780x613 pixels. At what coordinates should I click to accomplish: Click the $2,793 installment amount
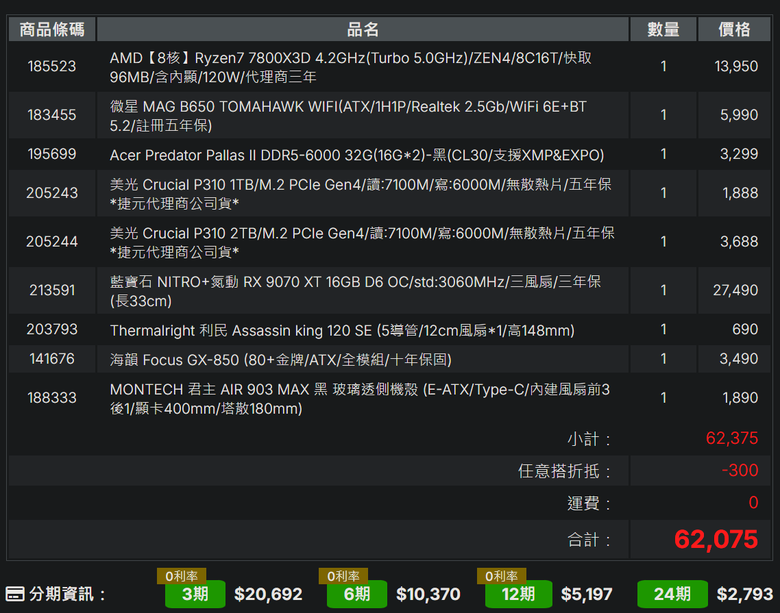click(x=745, y=594)
